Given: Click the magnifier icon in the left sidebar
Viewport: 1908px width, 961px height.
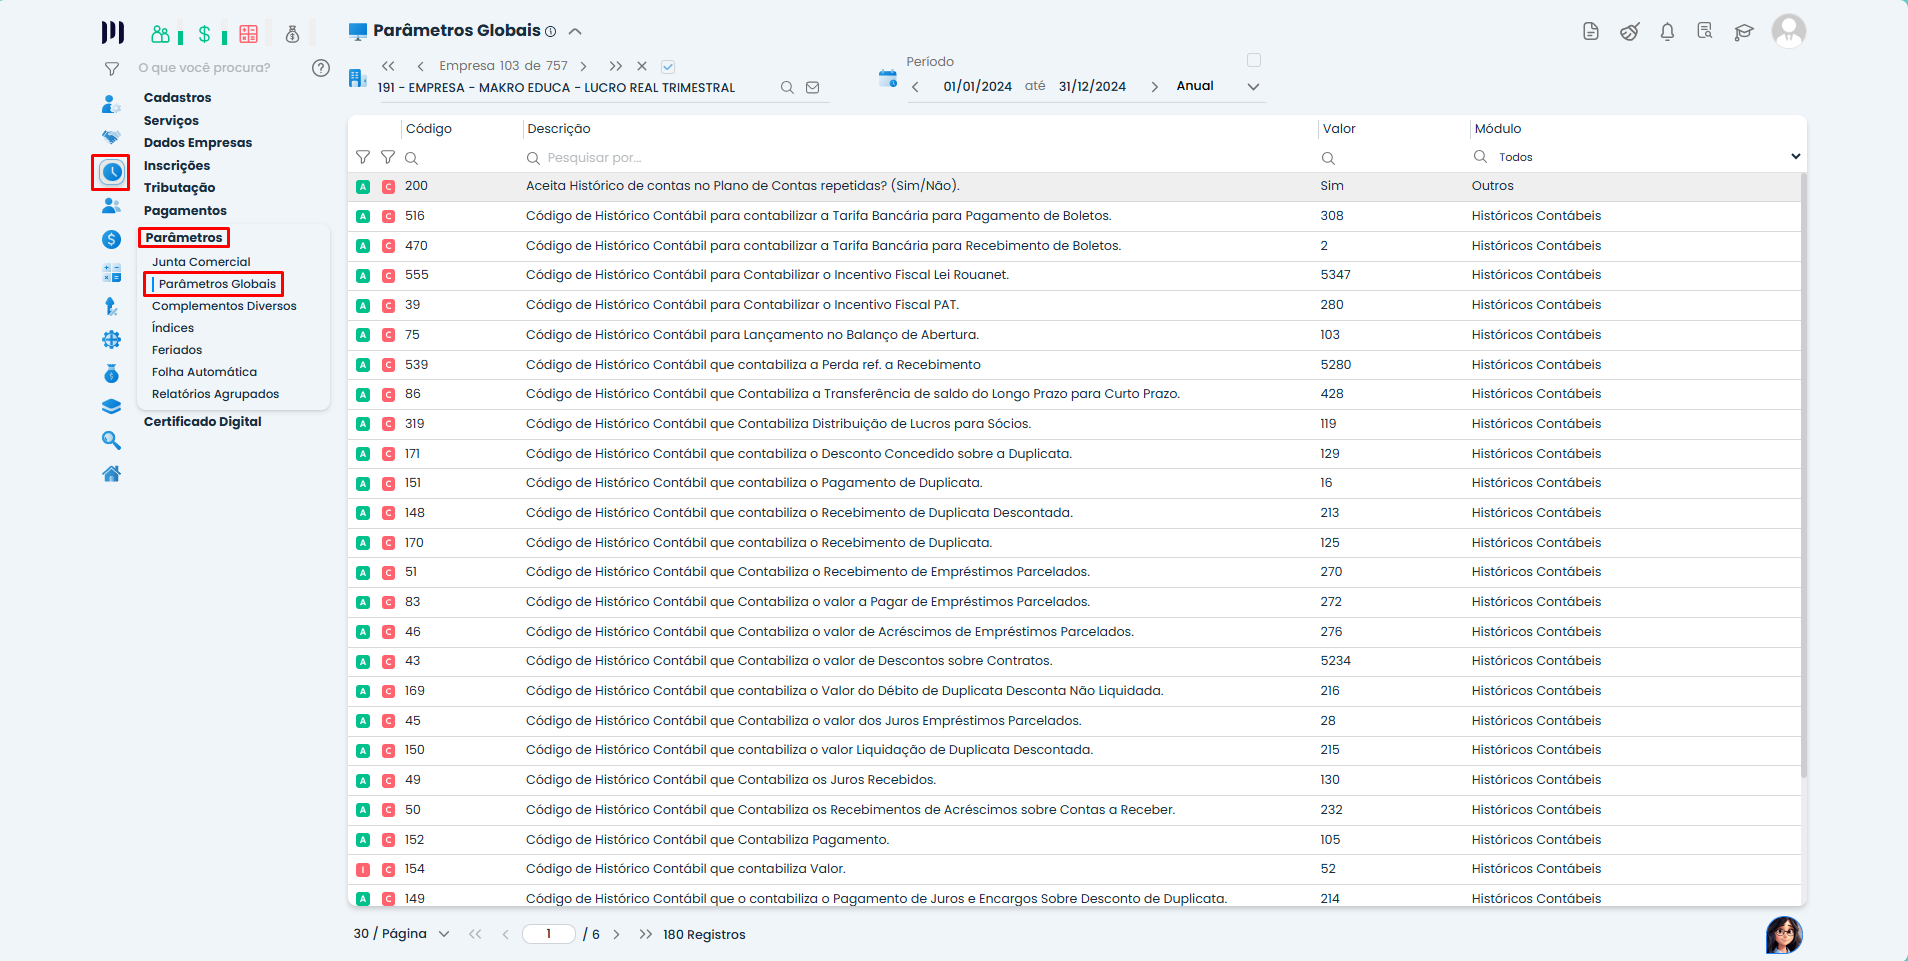Looking at the screenshot, I should click(x=111, y=440).
